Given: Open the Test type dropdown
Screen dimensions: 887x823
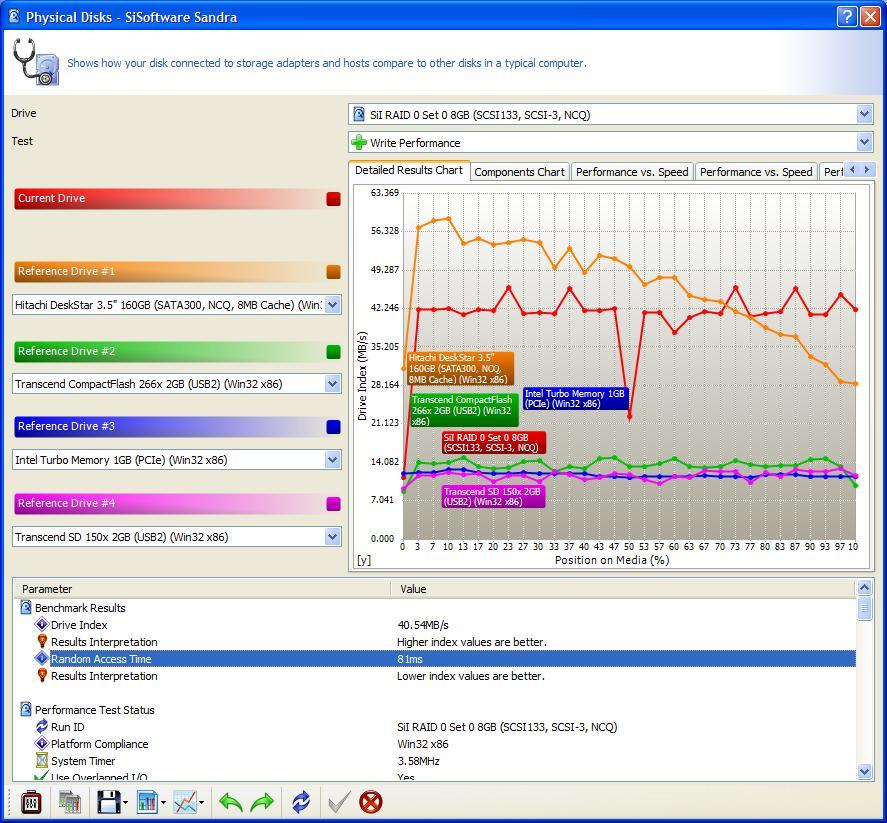Looking at the screenshot, I should coord(864,142).
